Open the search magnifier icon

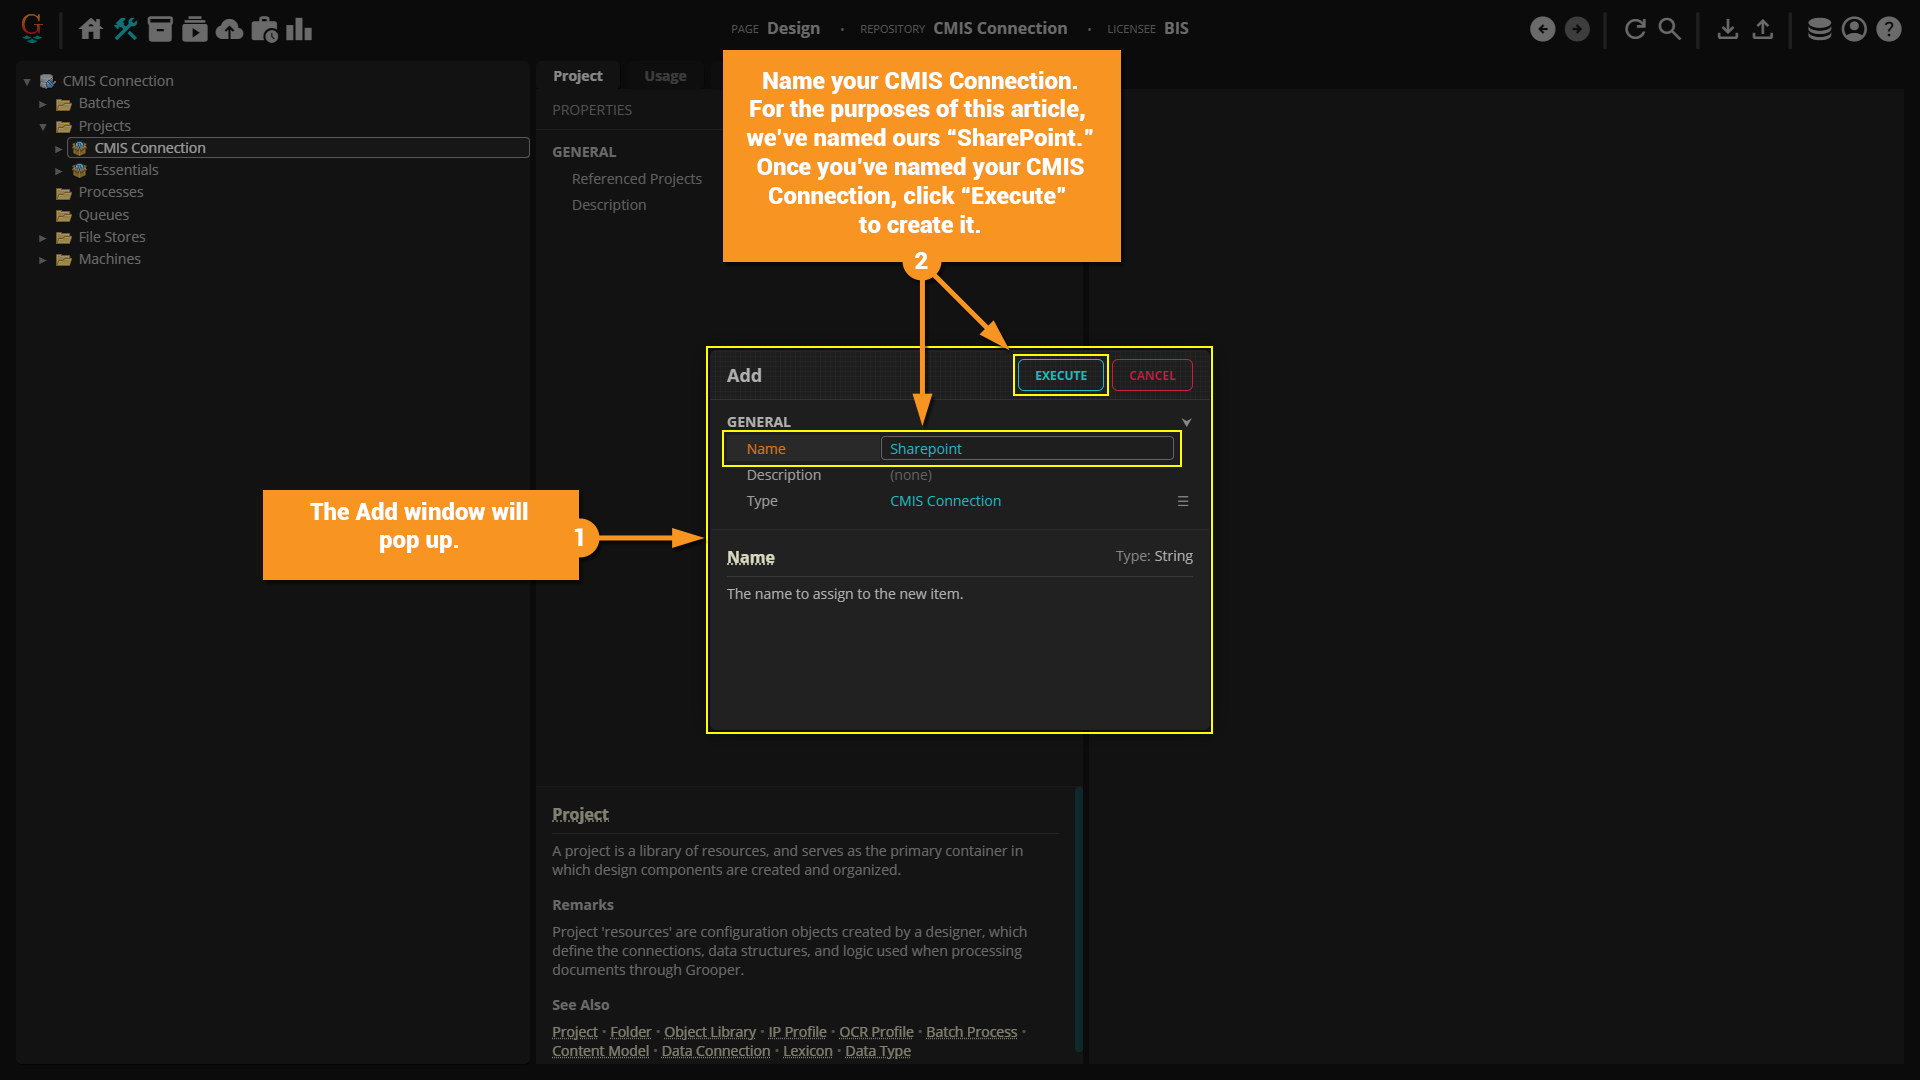(x=1669, y=29)
